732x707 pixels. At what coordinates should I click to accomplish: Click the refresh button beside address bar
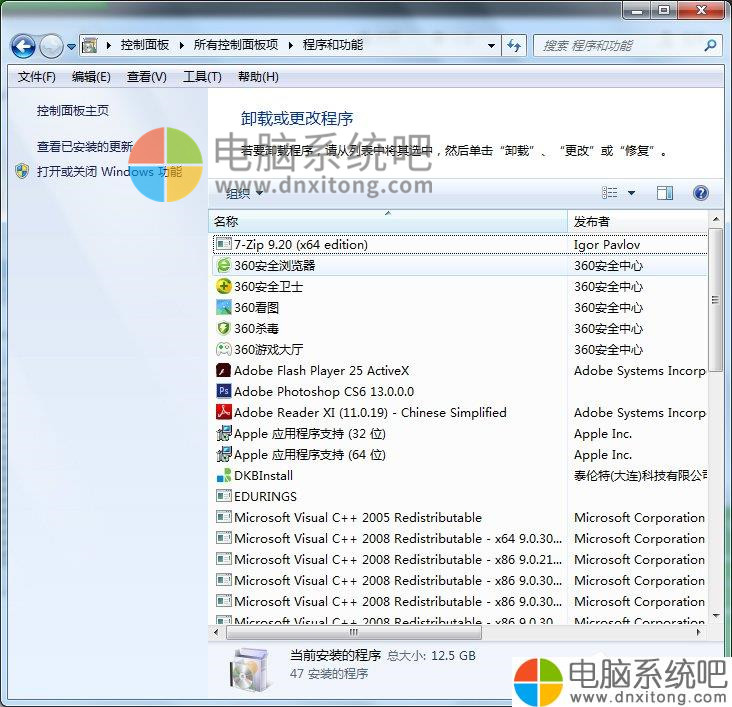click(x=514, y=46)
